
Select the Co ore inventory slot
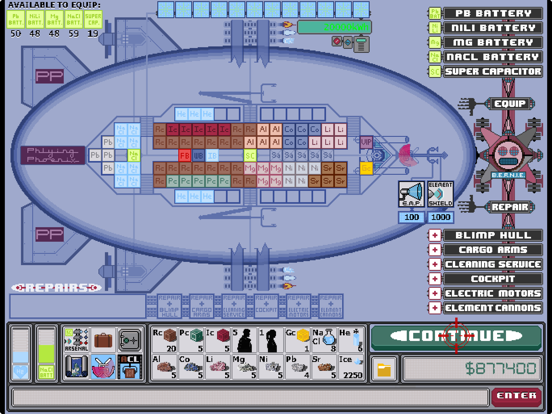(x=191, y=367)
